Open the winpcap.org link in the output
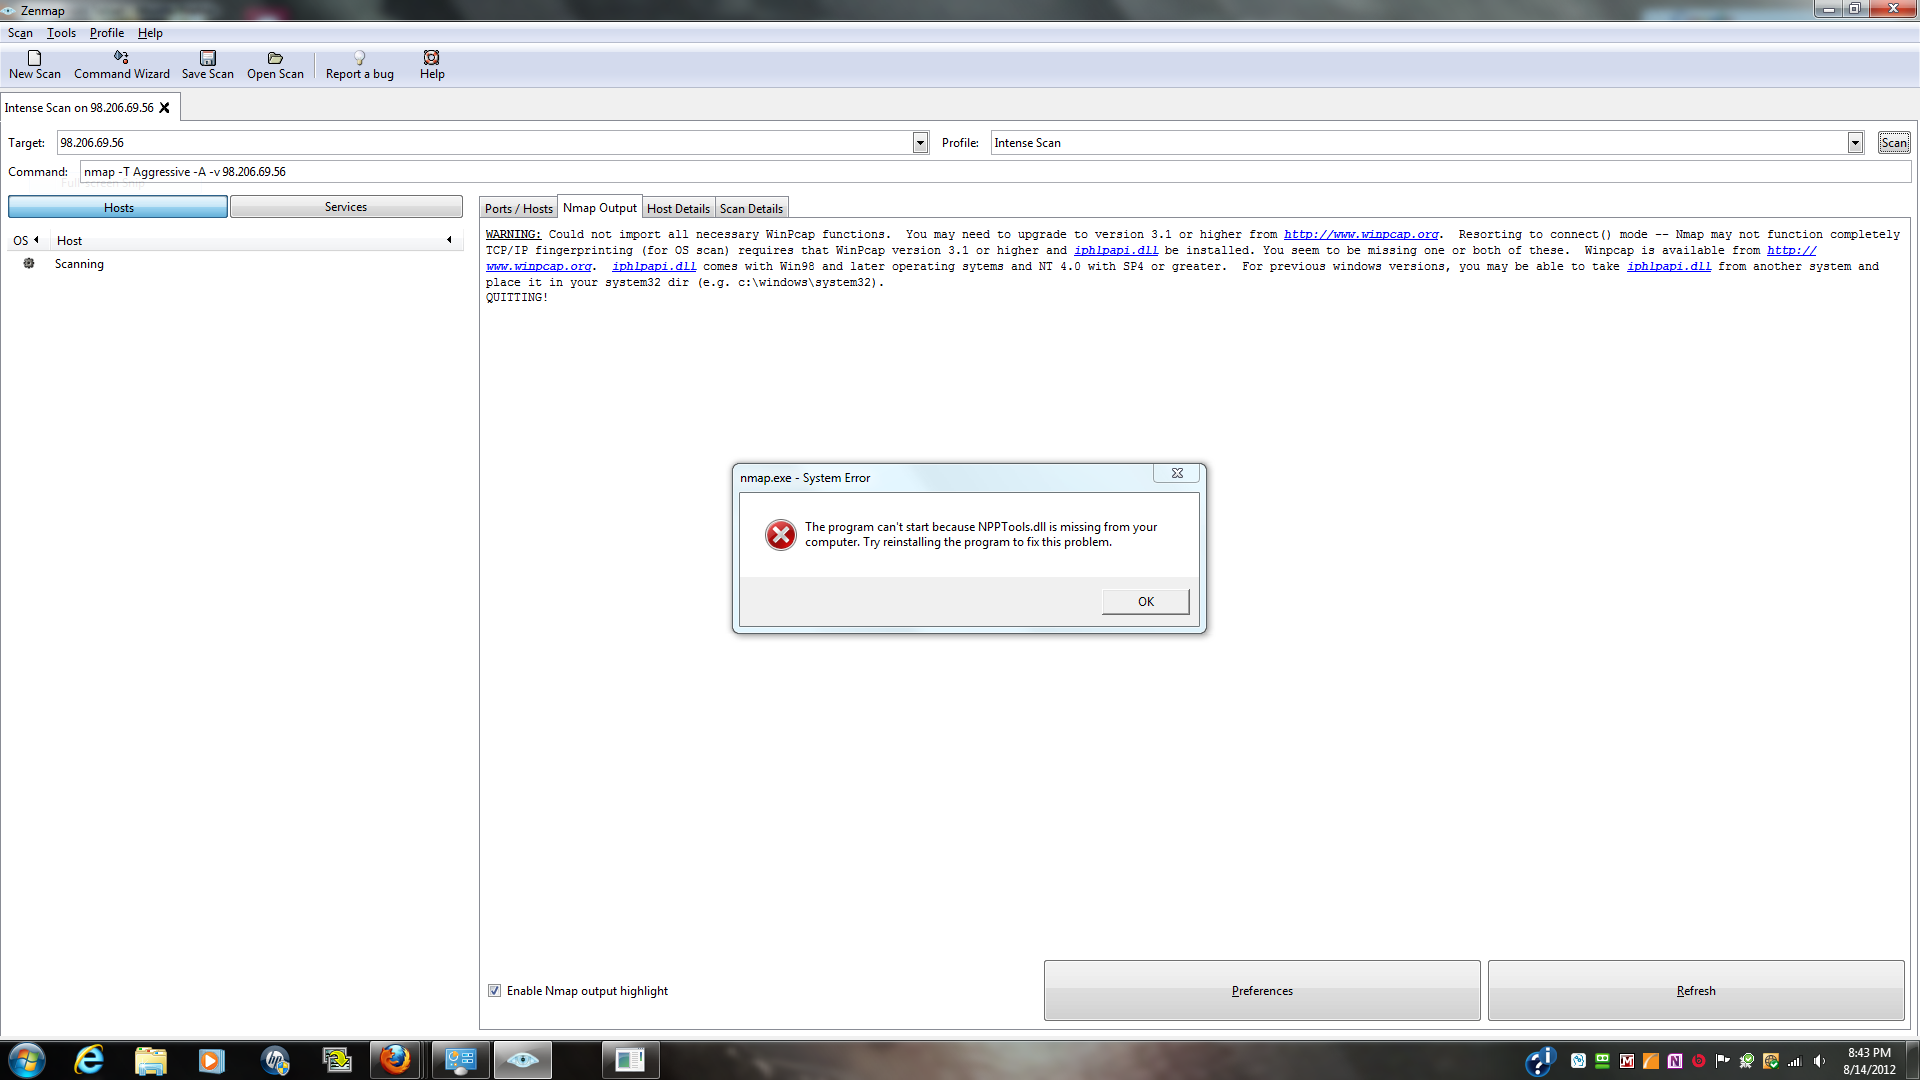 (x=1361, y=235)
